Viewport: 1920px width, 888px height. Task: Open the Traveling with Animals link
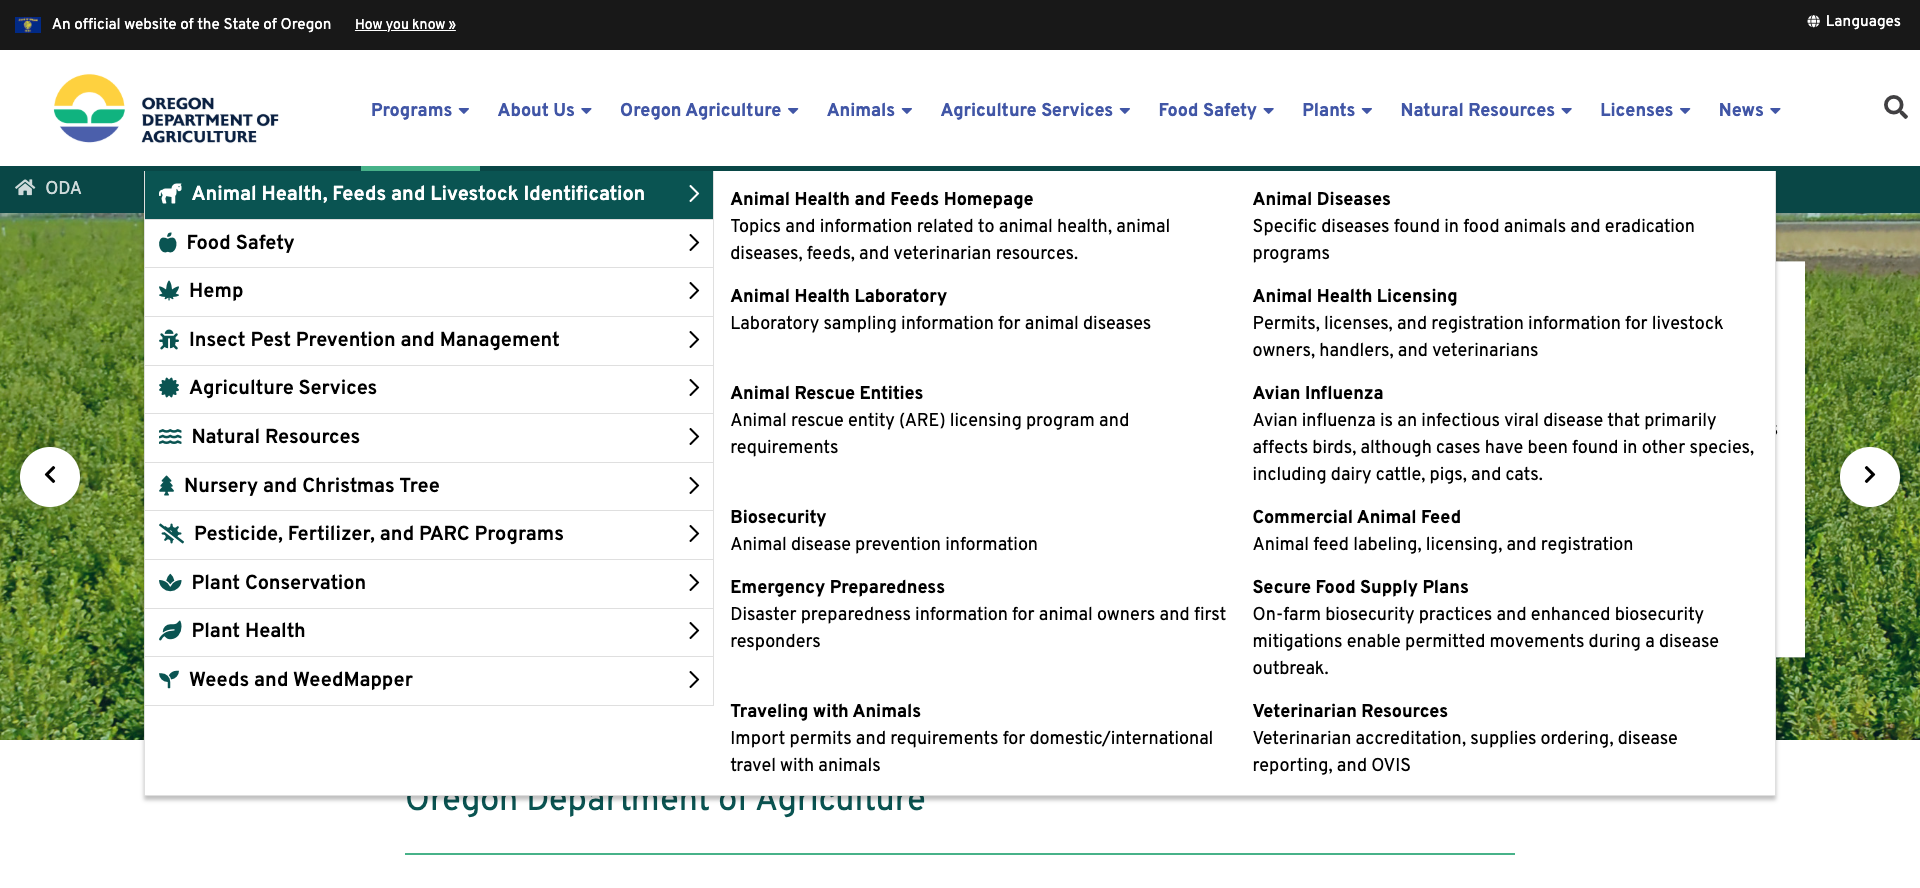pos(825,711)
